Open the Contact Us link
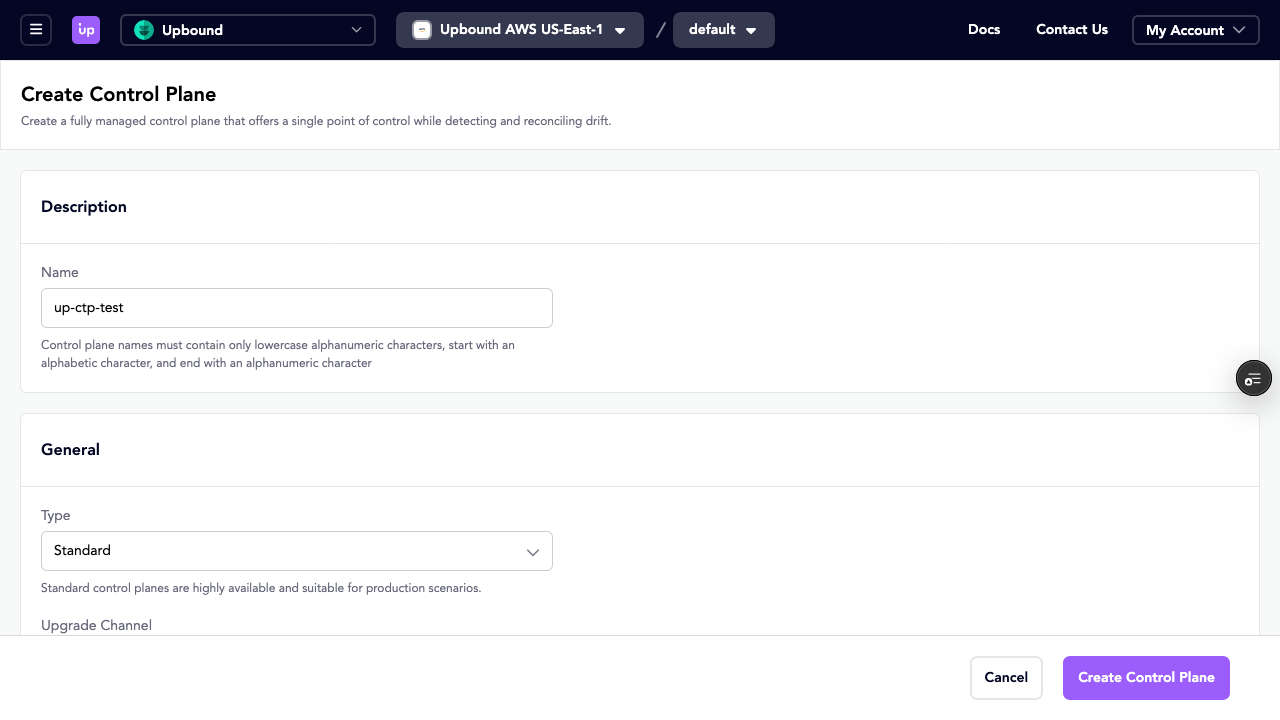Image resolution: width=1280 pixels, height=720 pixels. tap(1071, 30)
